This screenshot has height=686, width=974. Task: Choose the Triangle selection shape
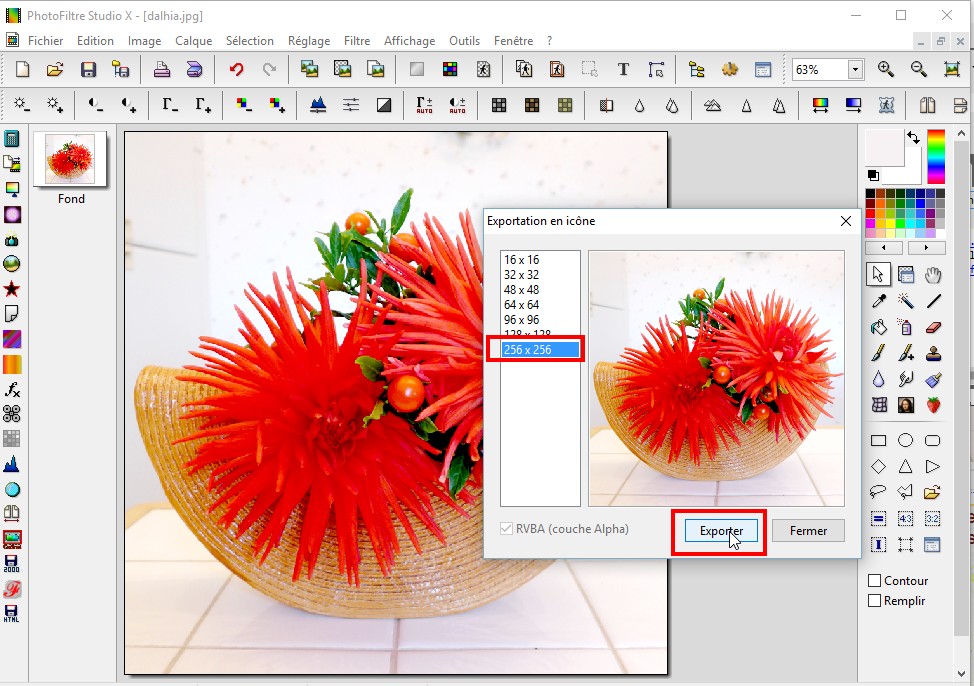(x=906, y=466)
